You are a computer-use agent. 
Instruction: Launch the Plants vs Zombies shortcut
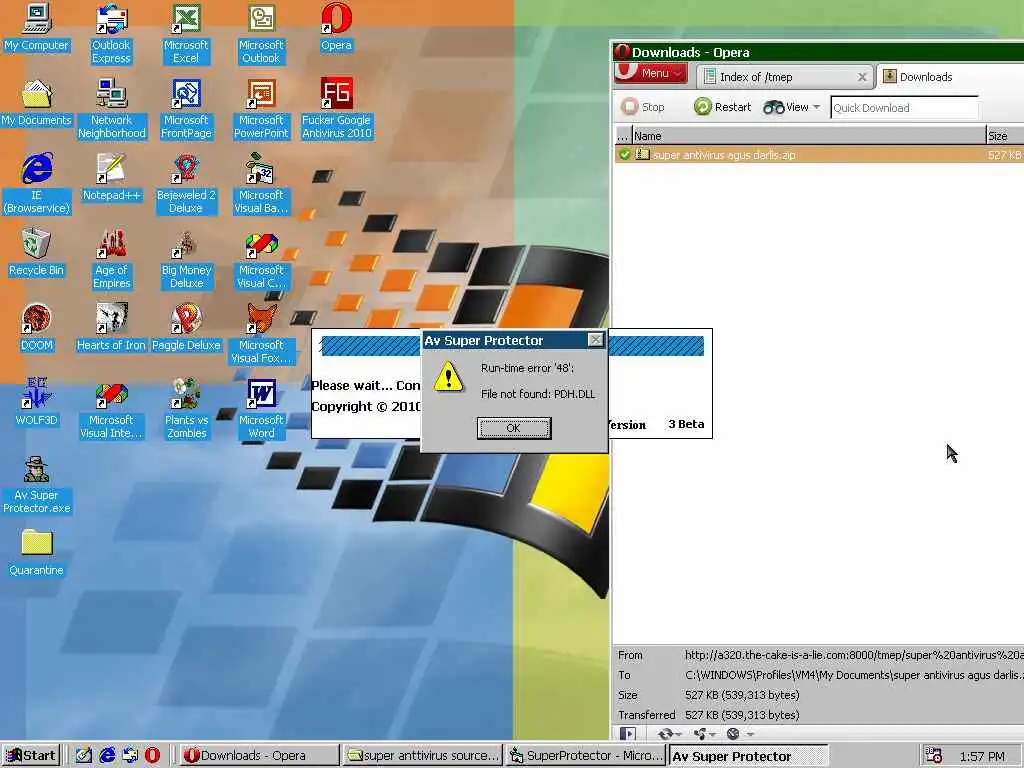(186, 409)
